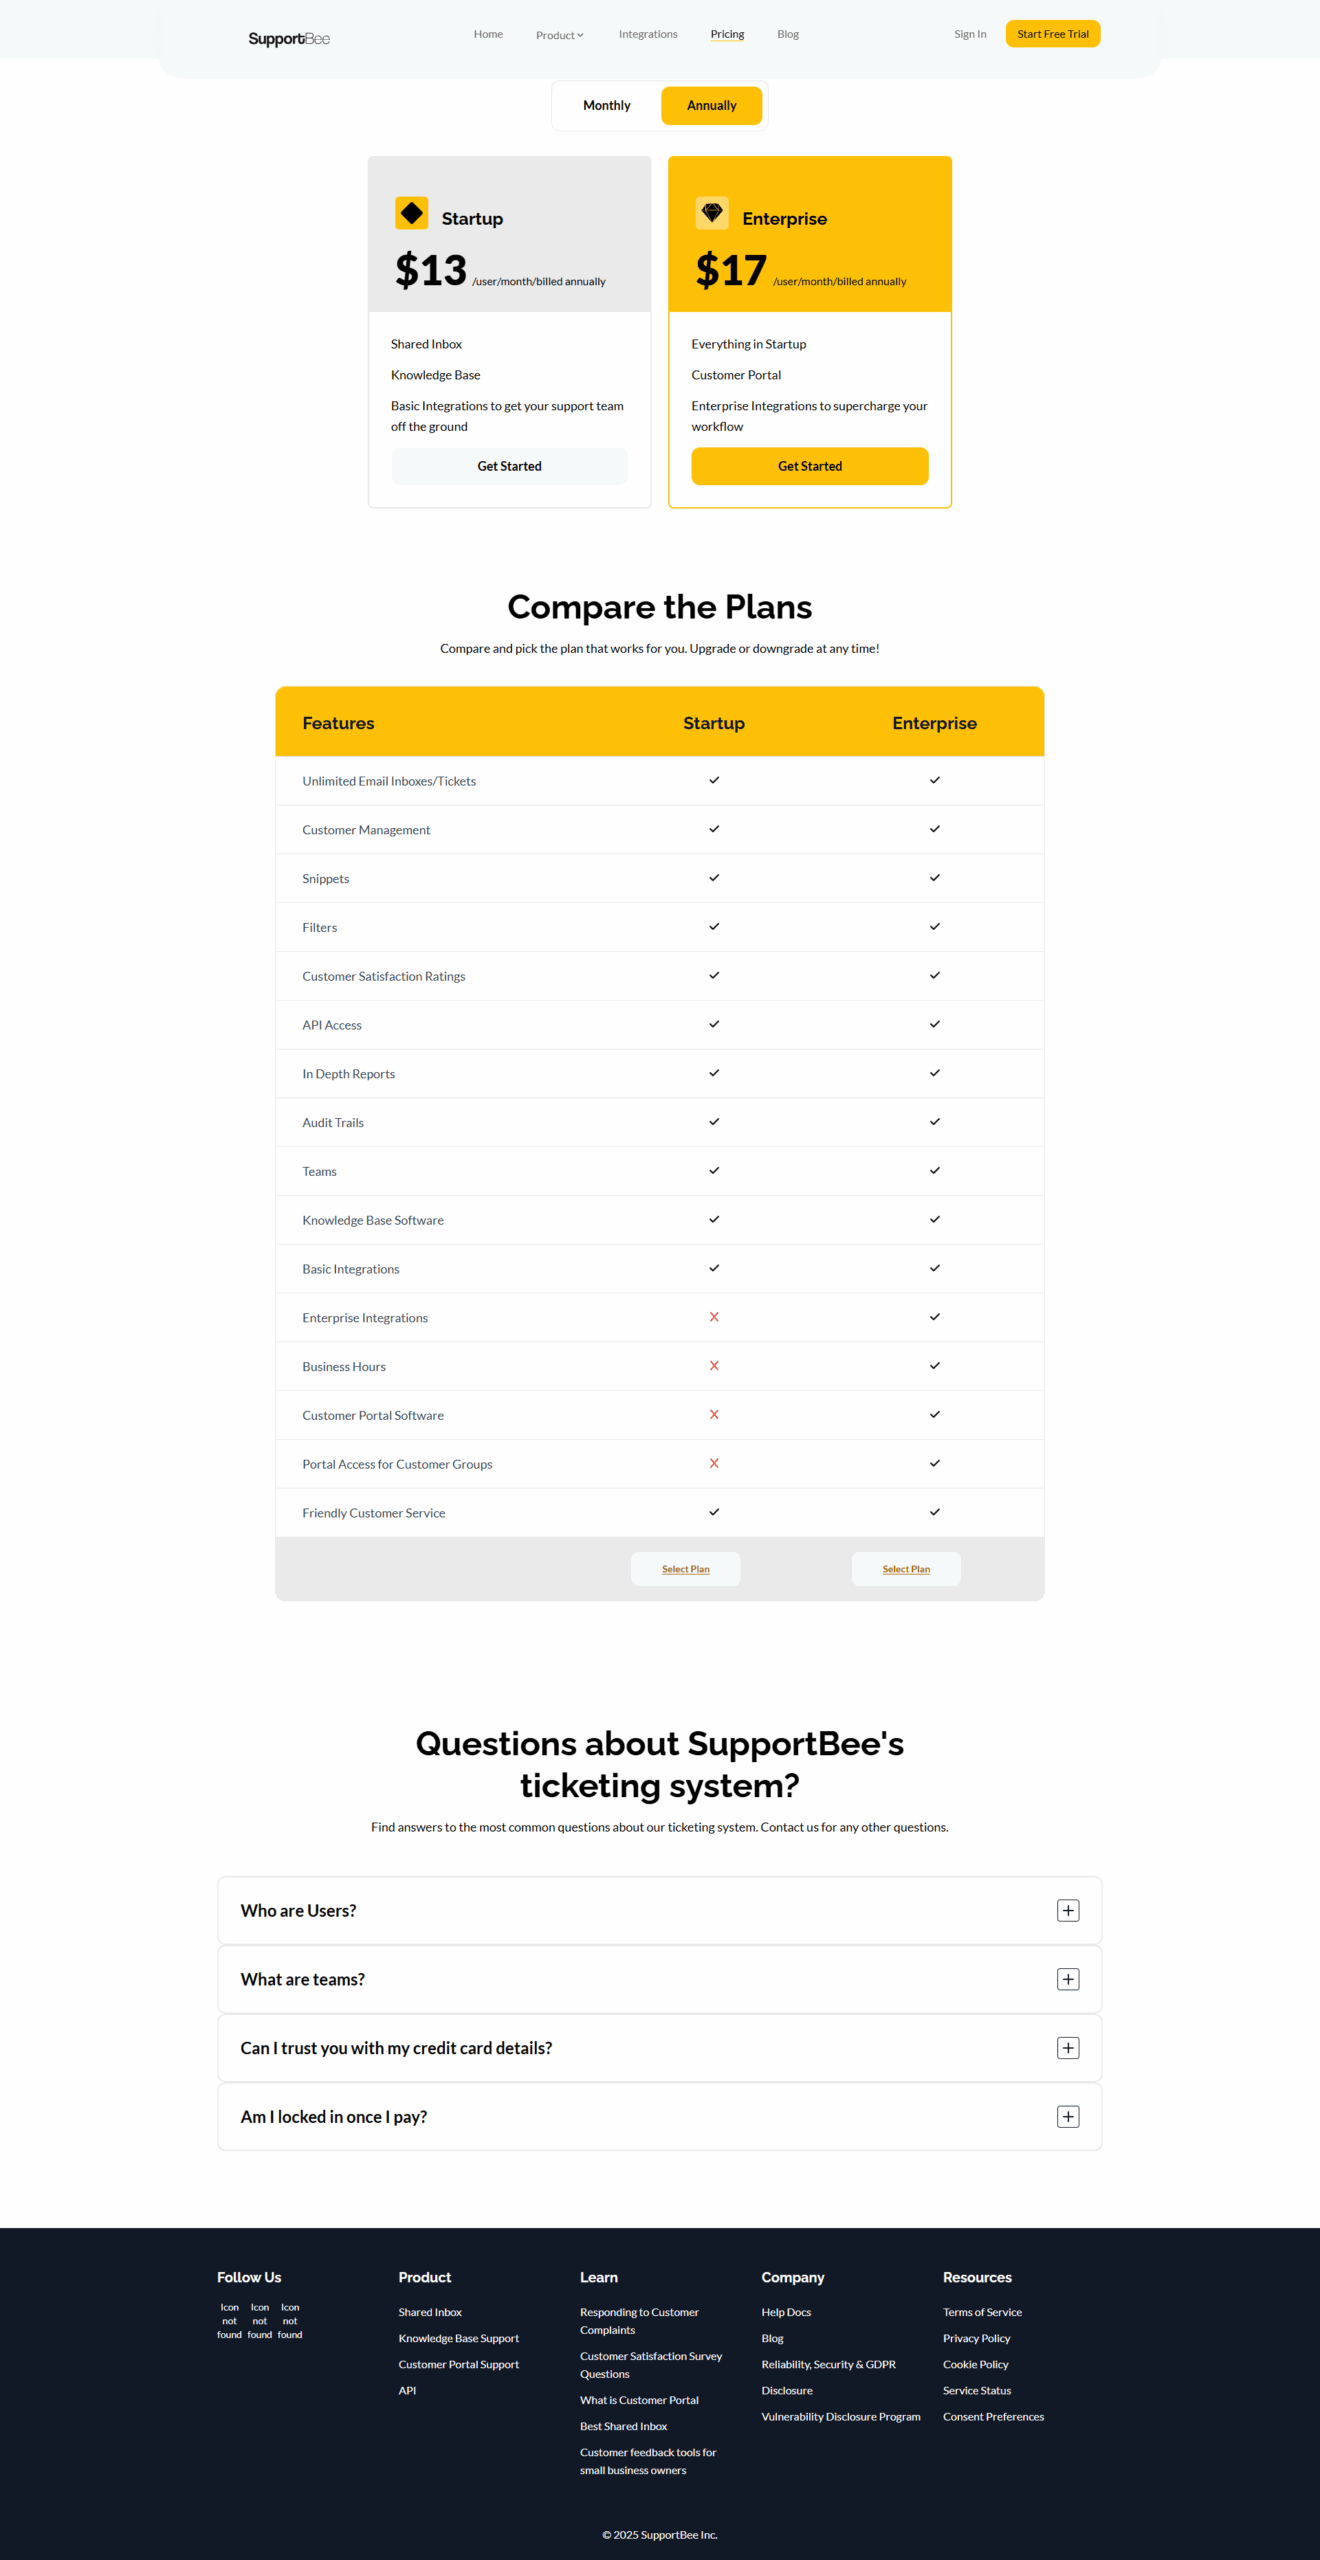Click the Enterprise checkmark for API Access
Screen dimensions: 1320x2560
(935, 1024)
